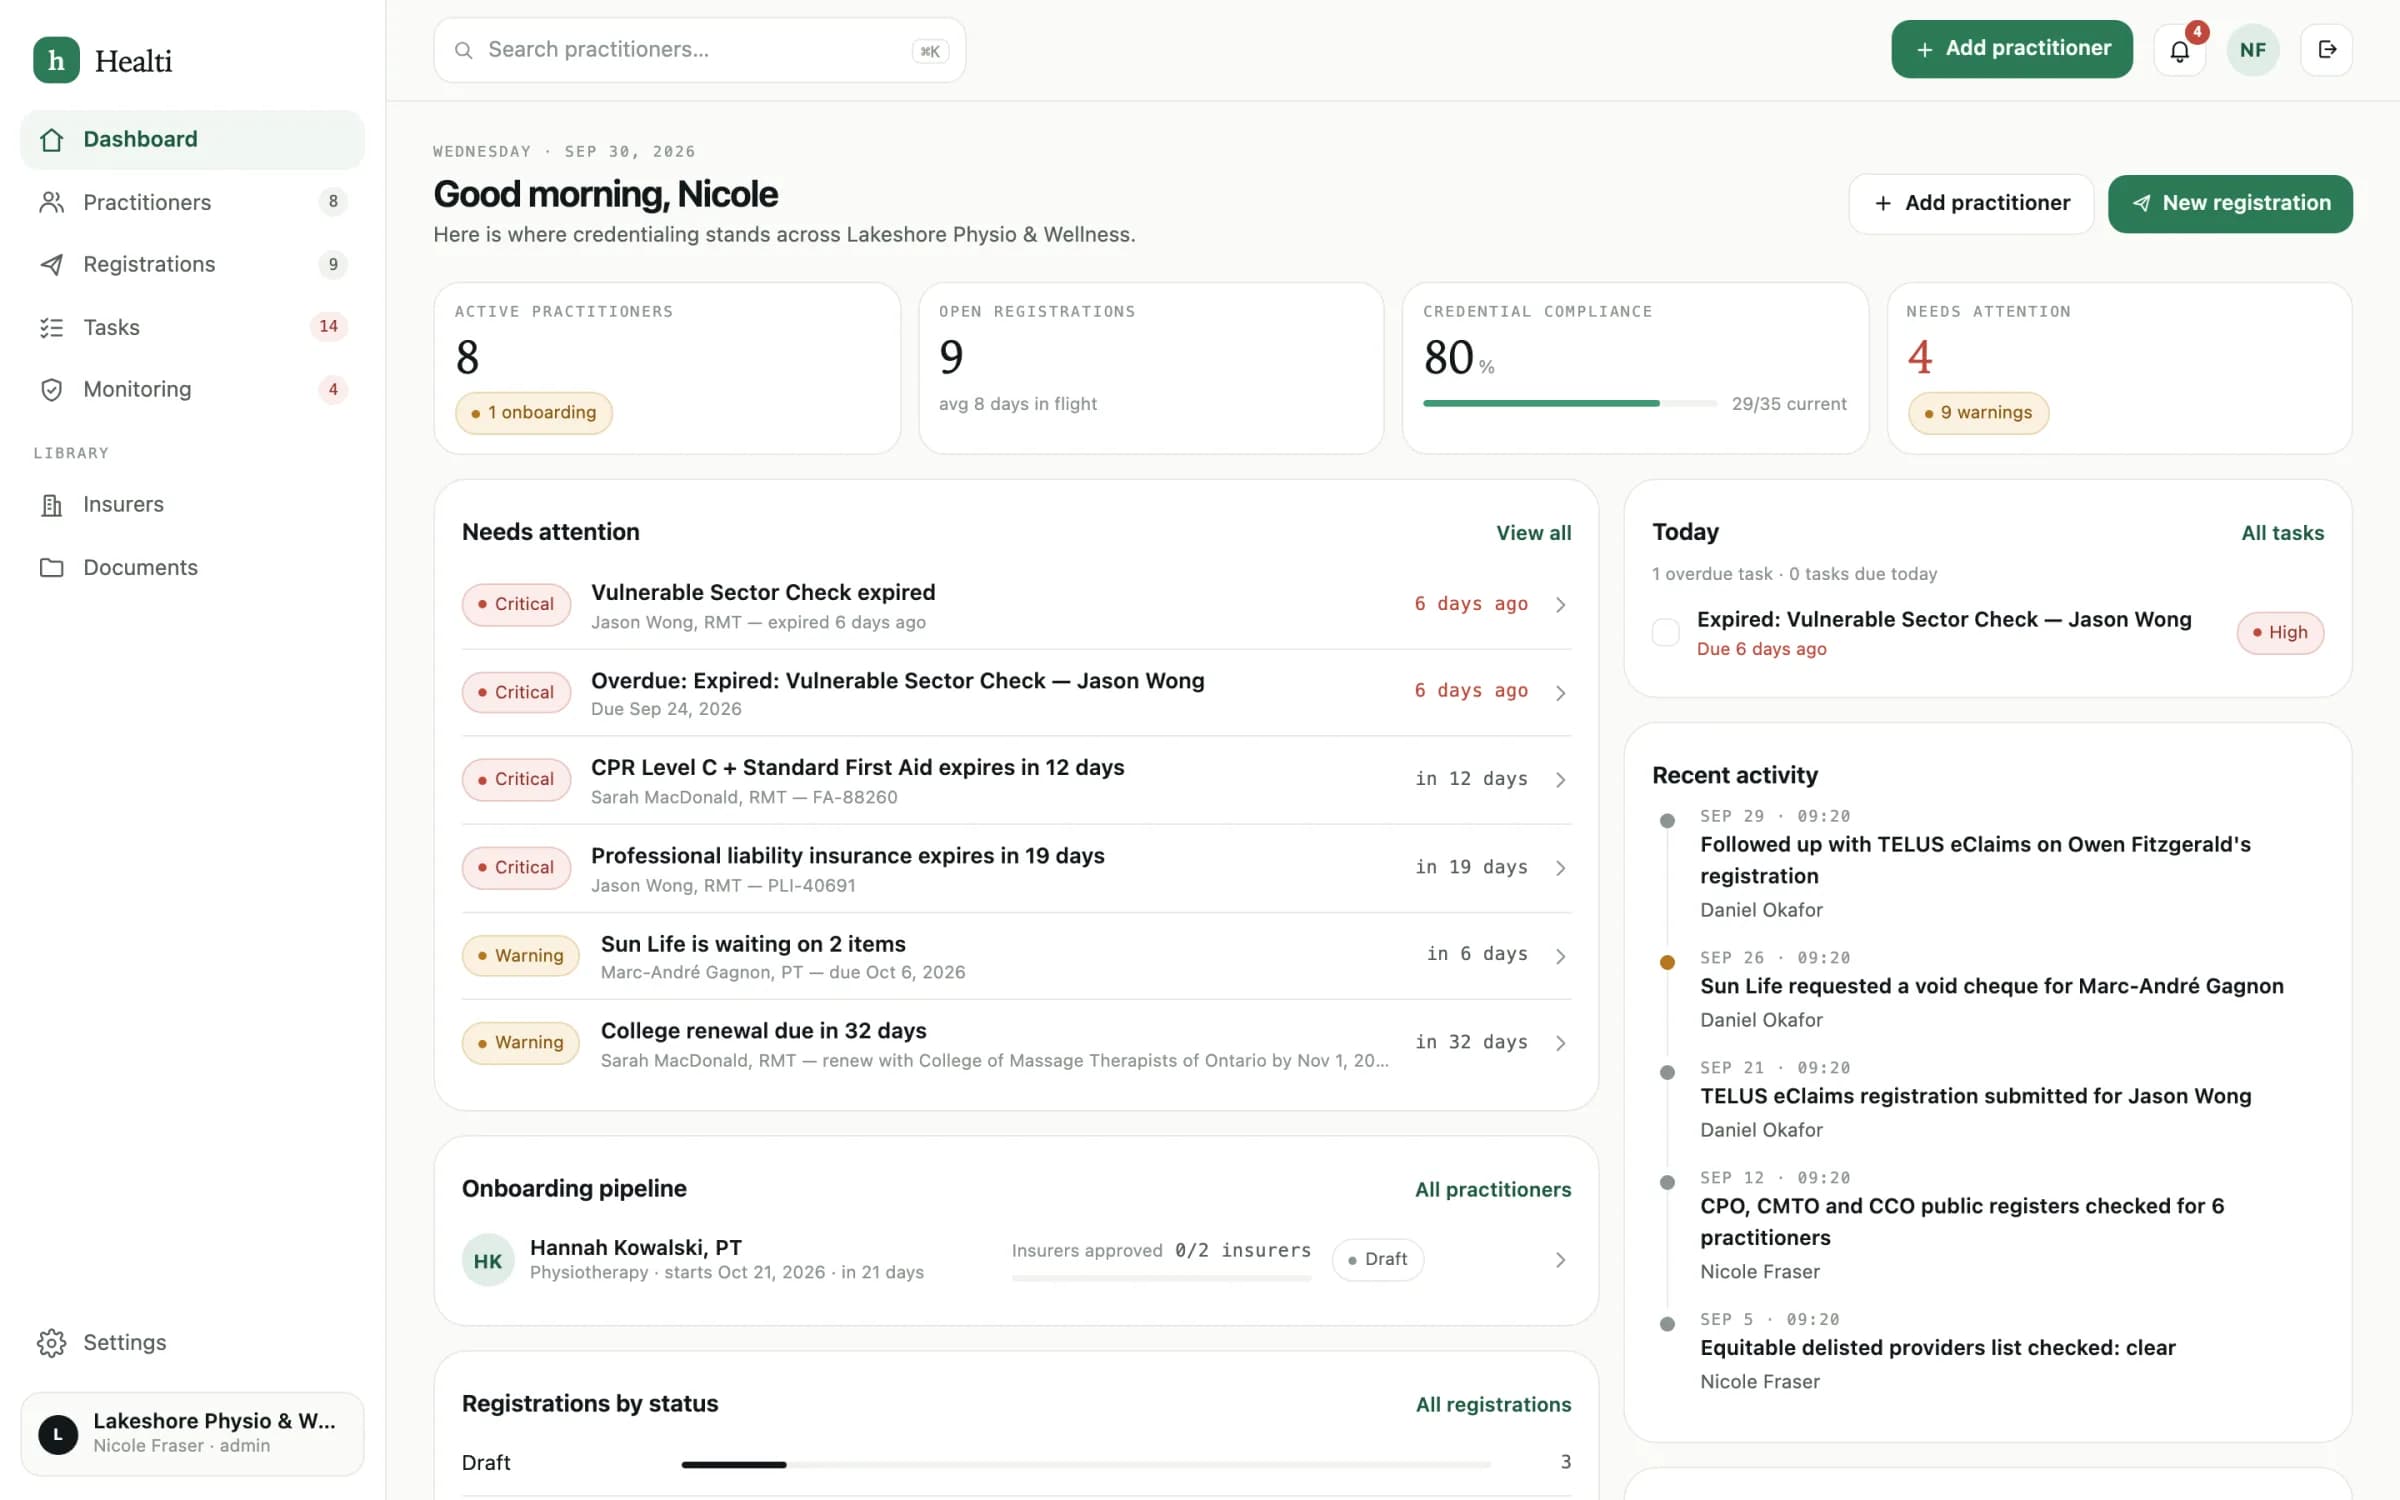Open College renewal due row chevron
The height and width of the screenshot is (1500, 2400).
point(1560,1043)
